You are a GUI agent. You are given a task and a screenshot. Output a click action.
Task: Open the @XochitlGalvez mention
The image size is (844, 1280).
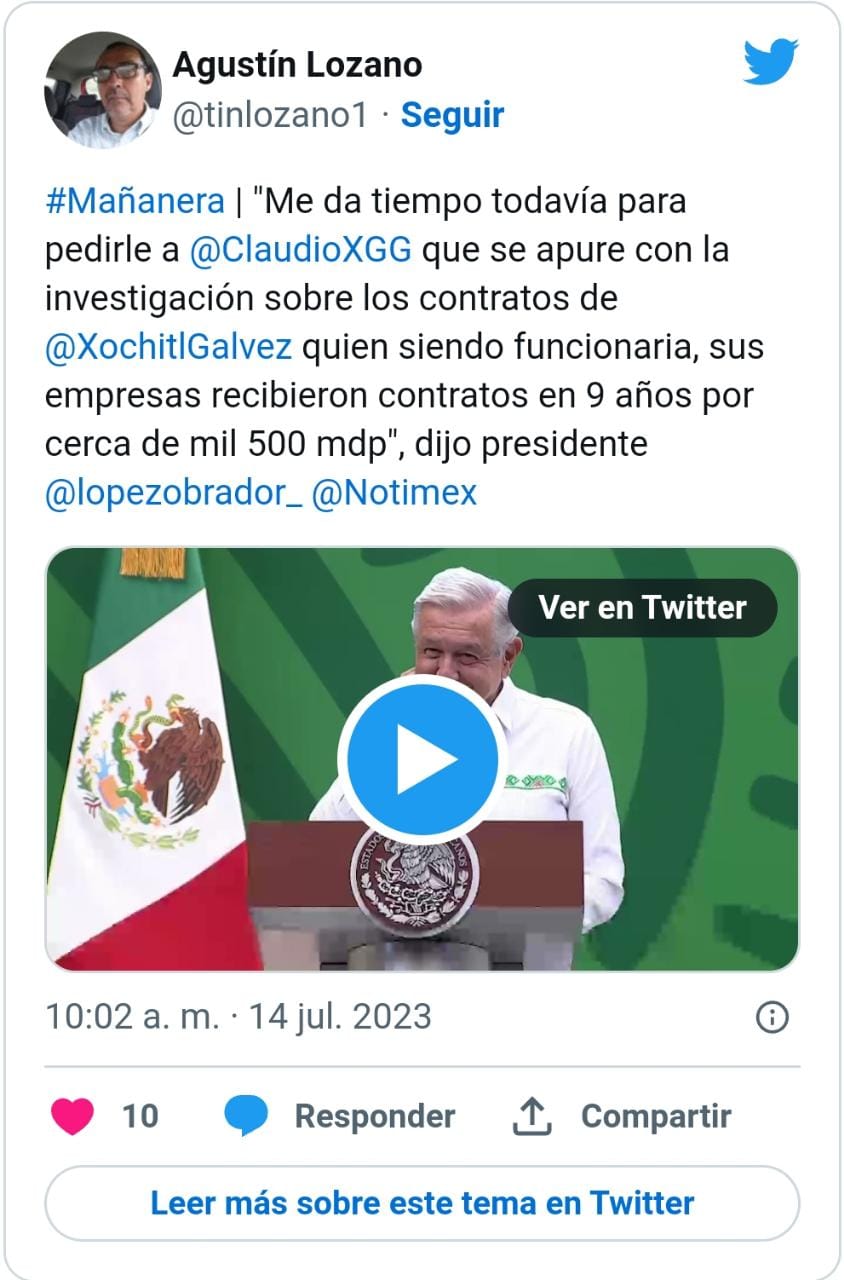point(168,347)
